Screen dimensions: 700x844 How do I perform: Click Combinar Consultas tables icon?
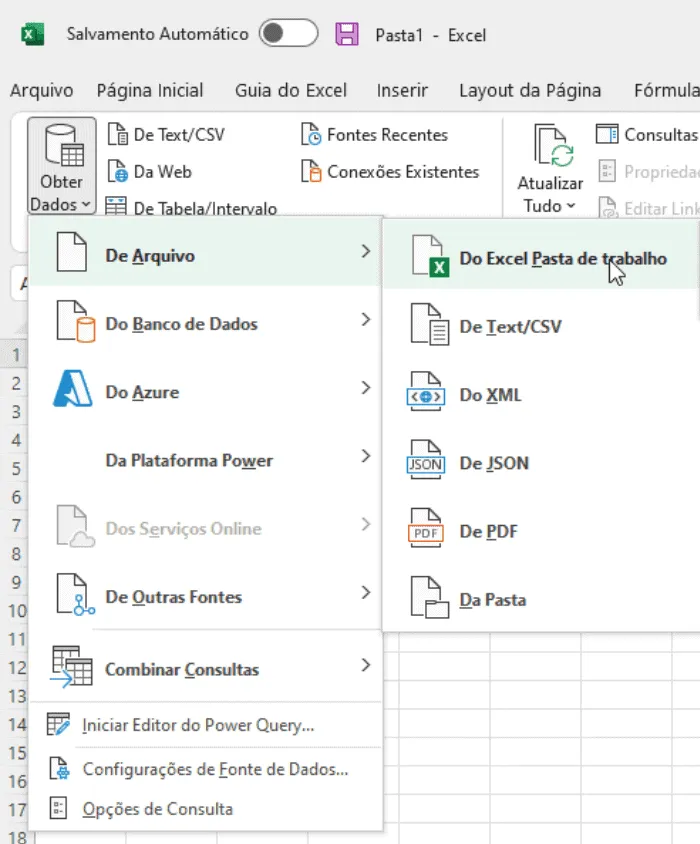[x=71, y=667]
